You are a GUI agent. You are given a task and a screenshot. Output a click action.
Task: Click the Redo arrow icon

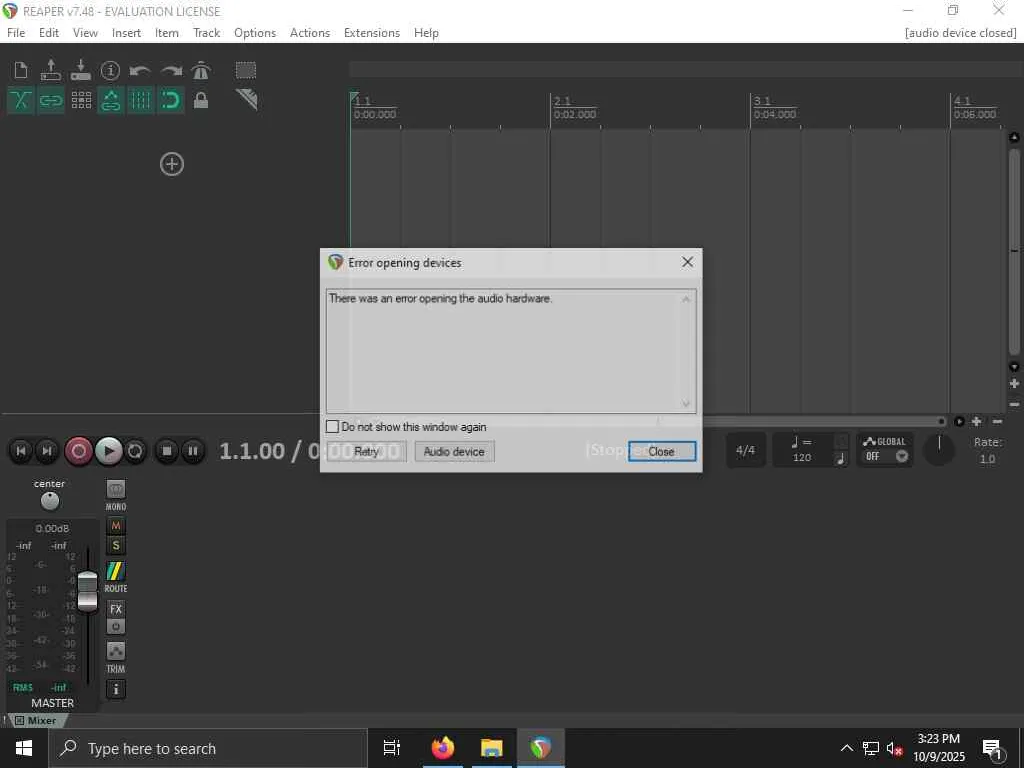pyautogui.click(x=171, y=70)
